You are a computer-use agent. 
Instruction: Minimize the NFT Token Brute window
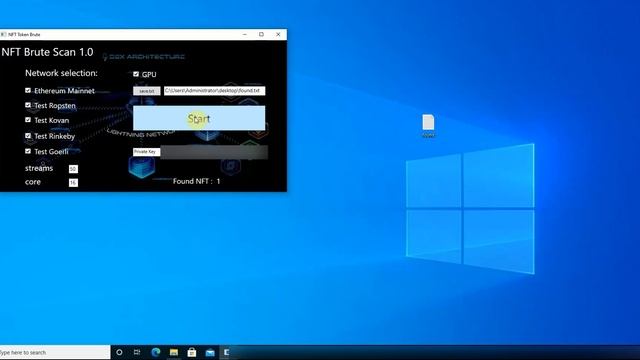[x=245, y=35]
